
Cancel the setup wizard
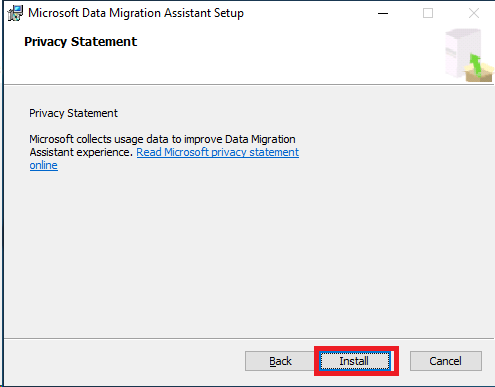click(x=446, y=361)
